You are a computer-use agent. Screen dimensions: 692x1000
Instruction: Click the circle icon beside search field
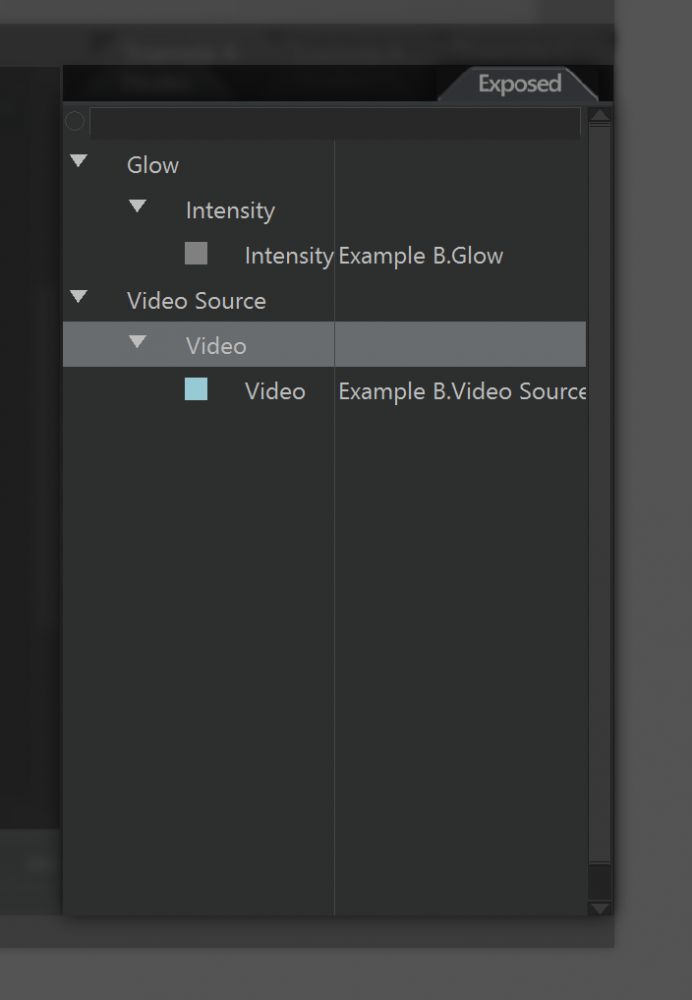click(75, 121)
